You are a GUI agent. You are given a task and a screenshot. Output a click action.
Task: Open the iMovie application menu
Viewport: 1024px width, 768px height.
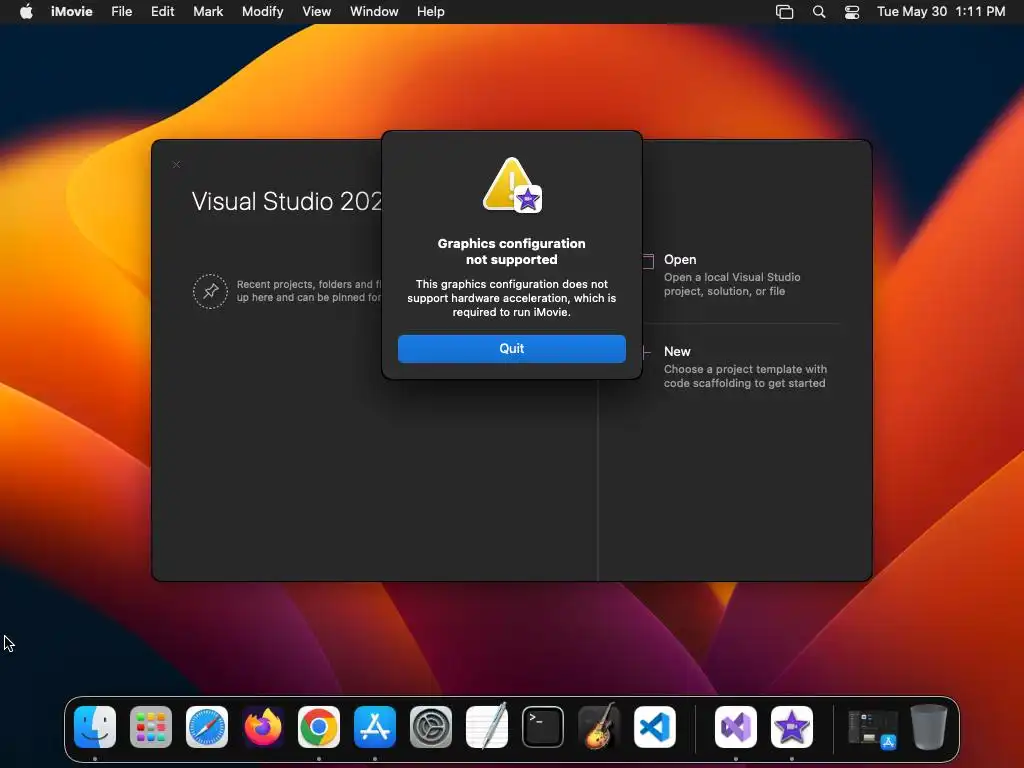point(72,12)
